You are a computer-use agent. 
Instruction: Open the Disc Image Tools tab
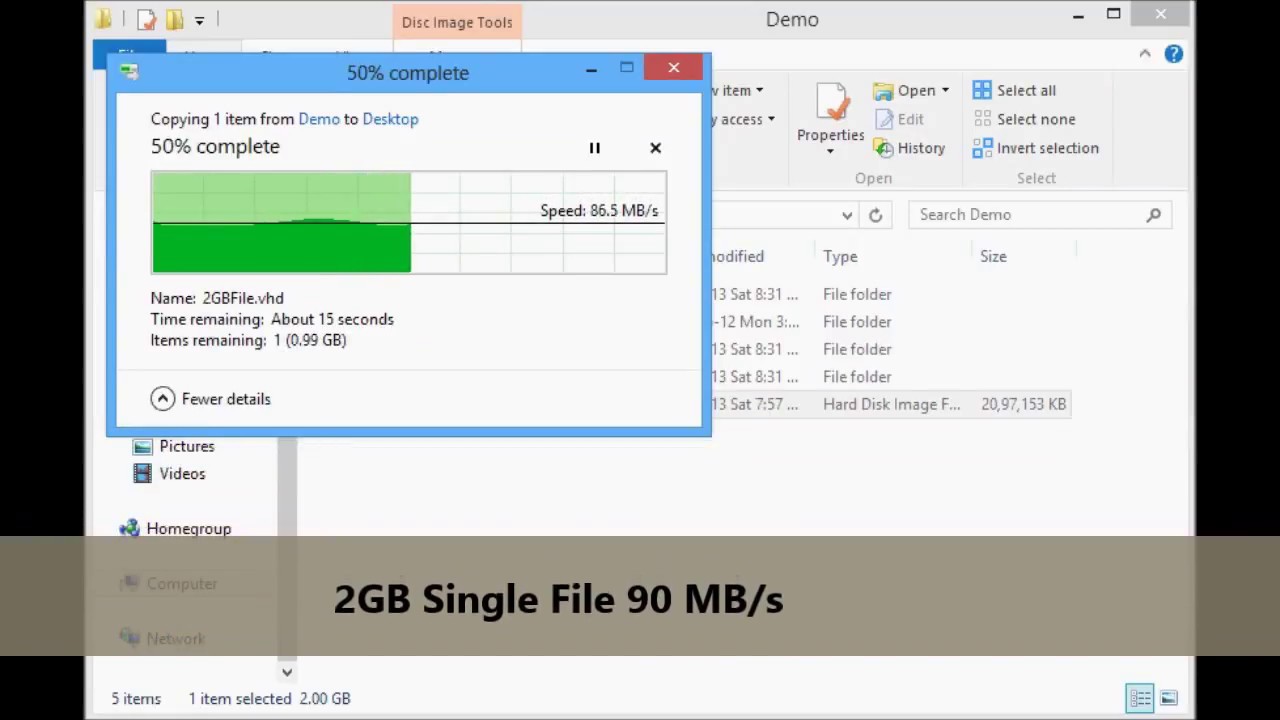point(457,22)
